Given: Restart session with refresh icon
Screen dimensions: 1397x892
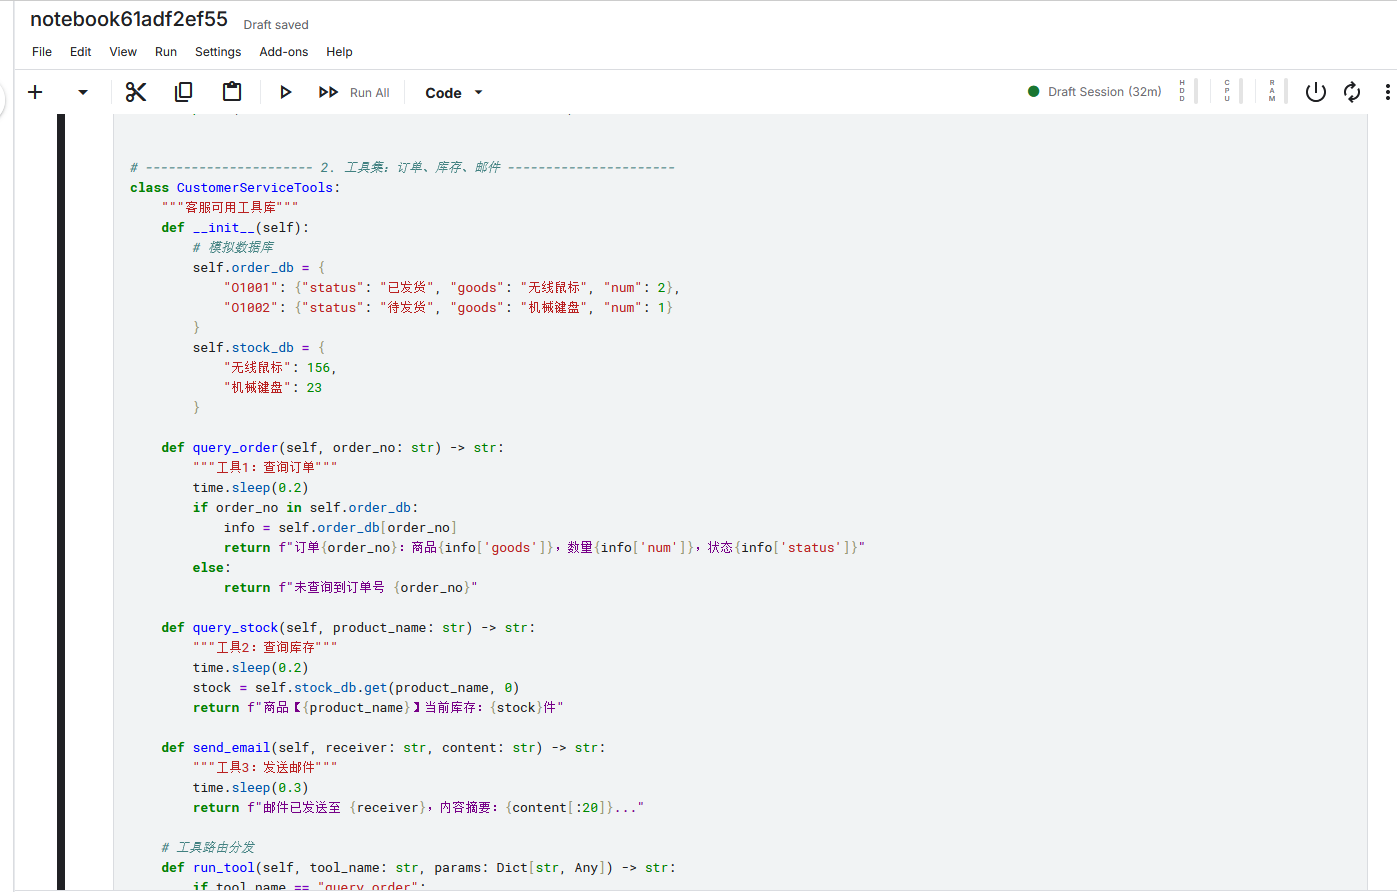Looking at the screenshot, I should tap(1352, 92).
